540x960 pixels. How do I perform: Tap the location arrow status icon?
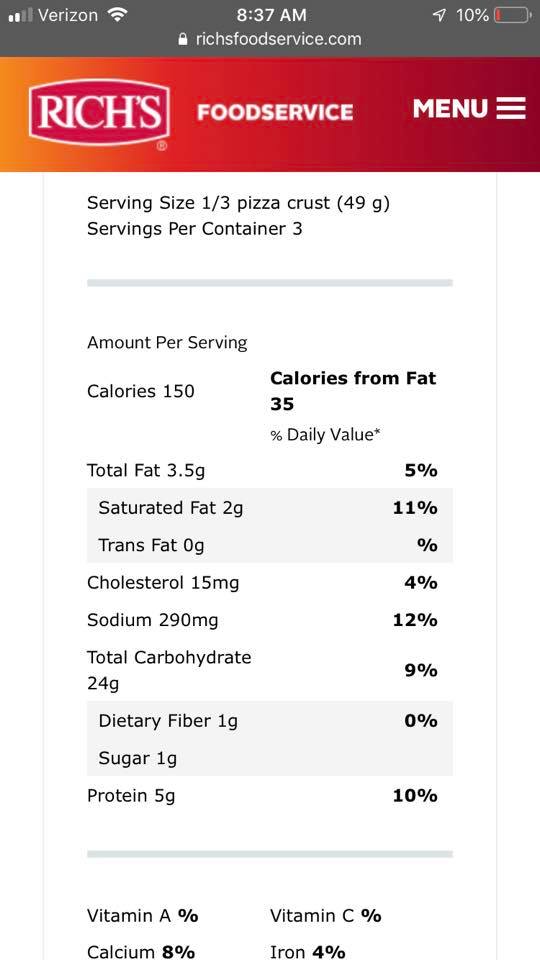439,15
